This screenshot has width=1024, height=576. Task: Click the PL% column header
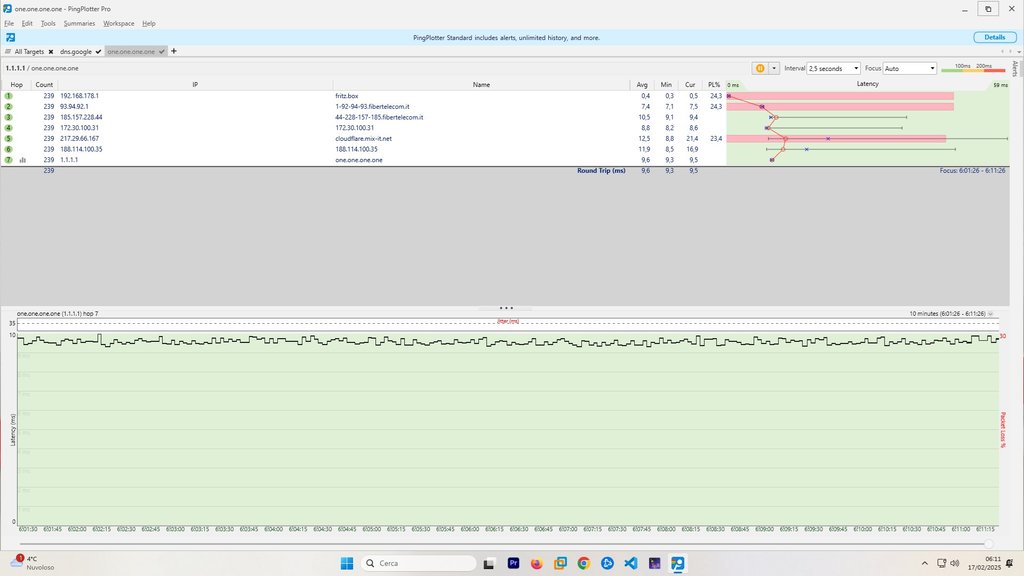[714, 85]
